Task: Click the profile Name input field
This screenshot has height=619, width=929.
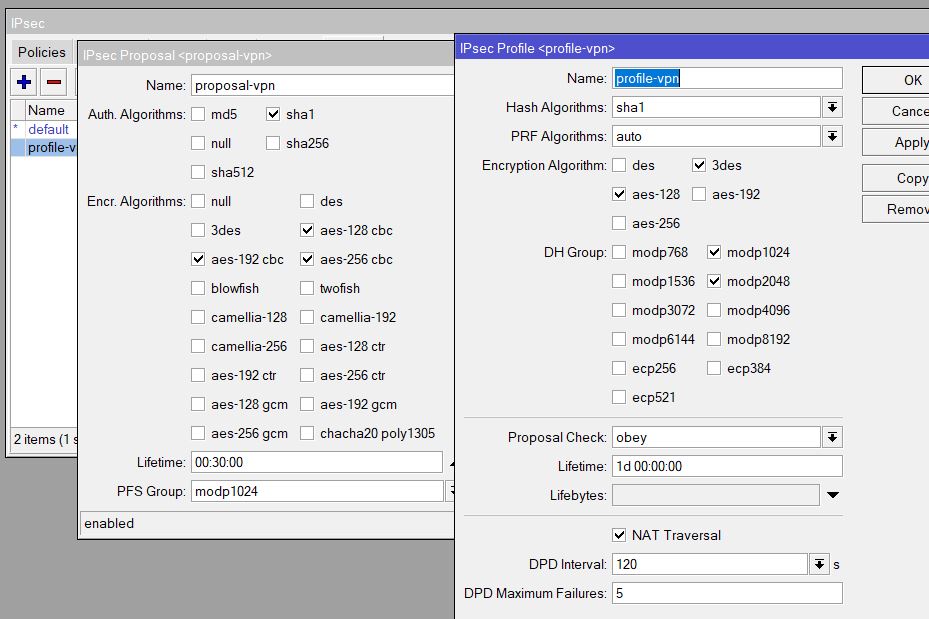Action: (727, 78)
